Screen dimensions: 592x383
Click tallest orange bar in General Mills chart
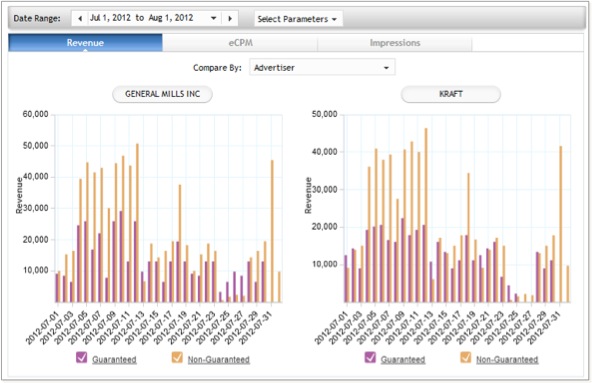click(x=137, y=223)
